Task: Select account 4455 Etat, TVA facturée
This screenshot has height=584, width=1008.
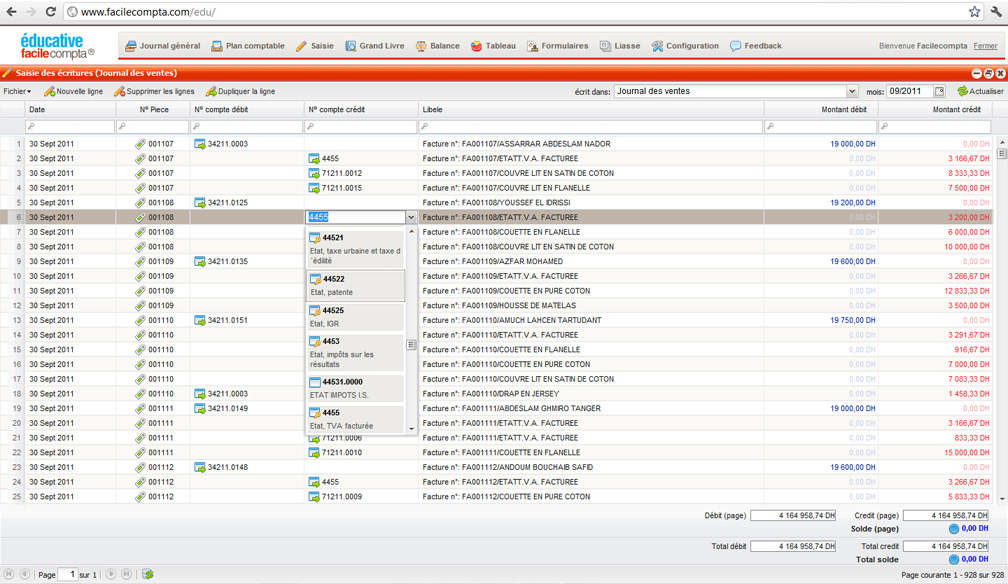Action: click(356, 419)
